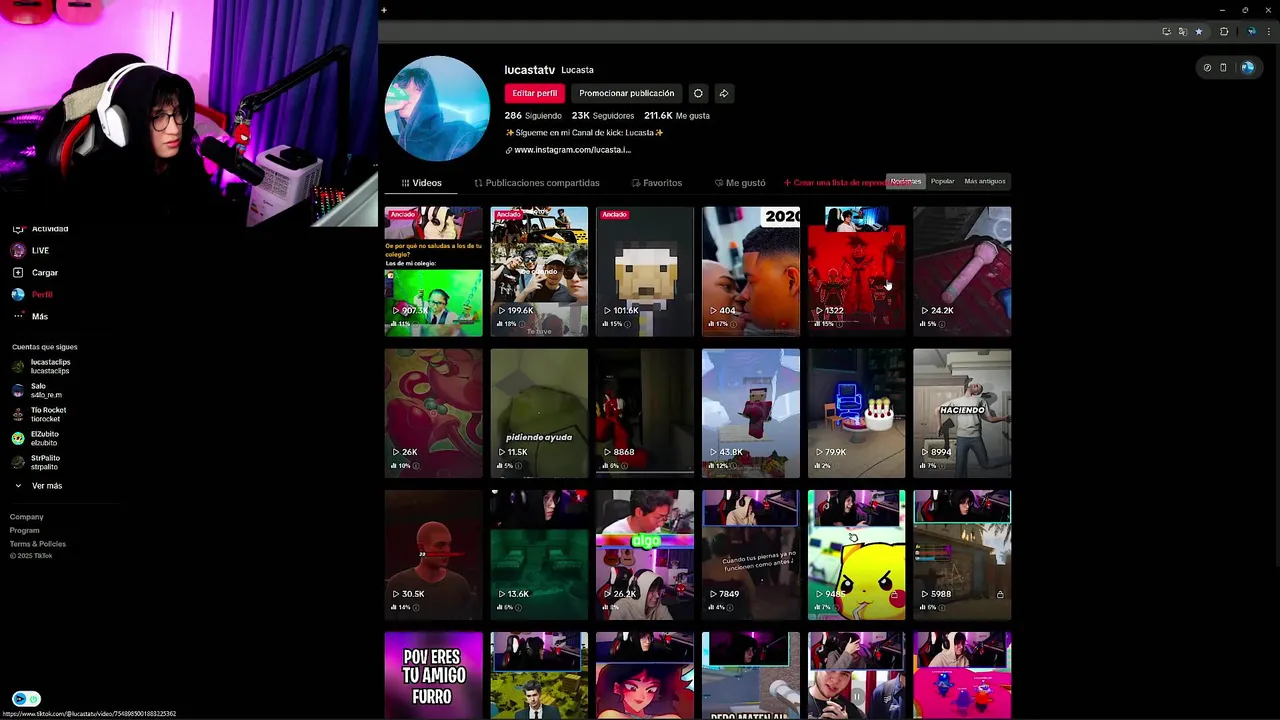Click the Cargar upload plus icon
The image size is (1280, 720).
click(18, 272)
